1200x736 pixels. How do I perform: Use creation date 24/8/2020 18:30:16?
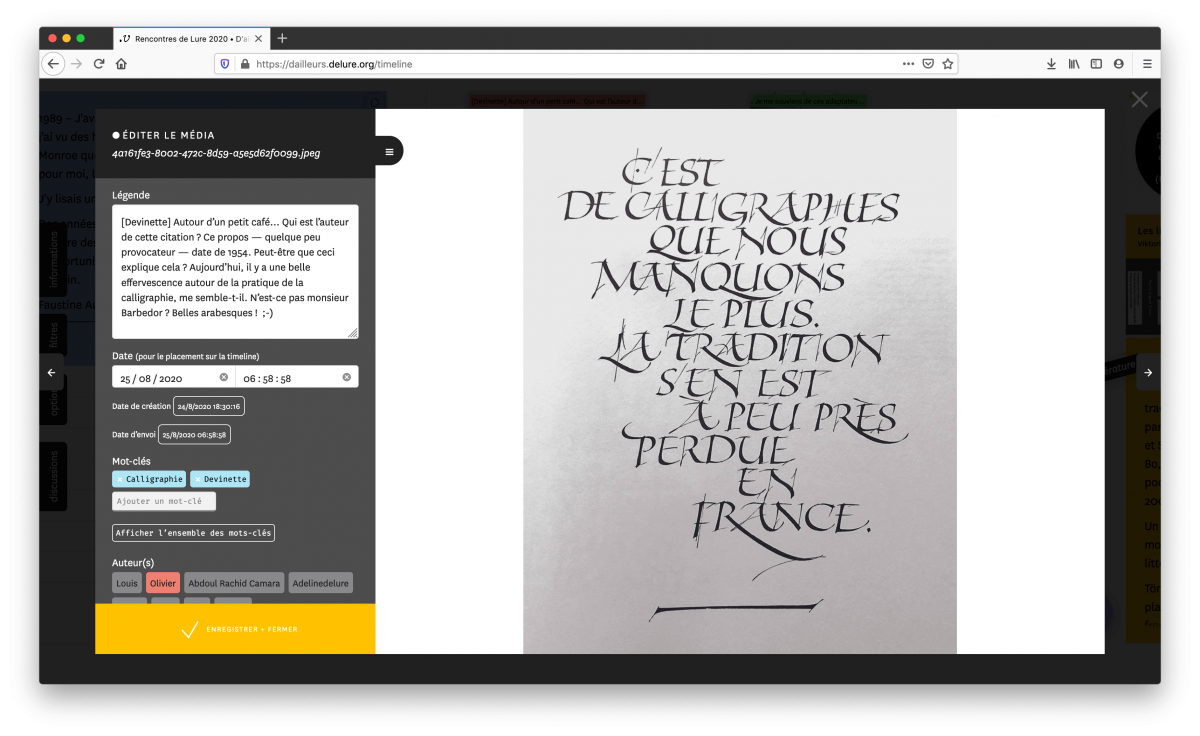[x=209, y=406]
